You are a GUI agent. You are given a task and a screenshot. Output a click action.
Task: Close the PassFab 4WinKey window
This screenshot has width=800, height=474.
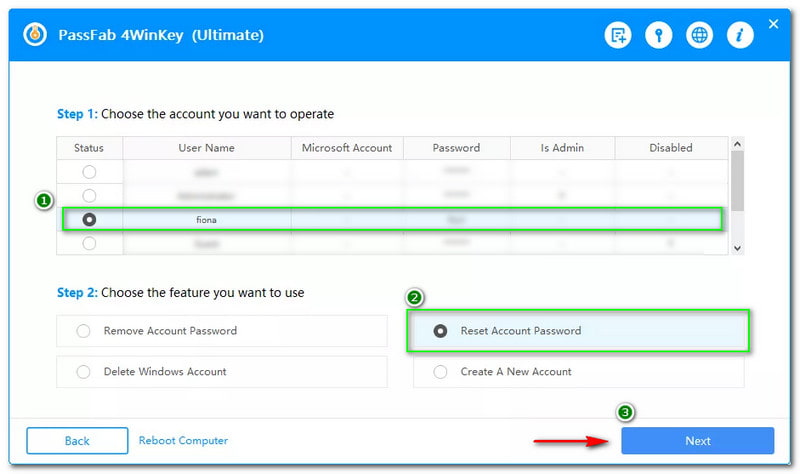[x=773, y=24]
